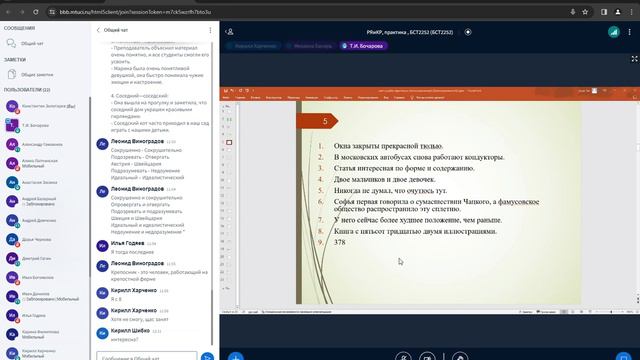Open the plus actions button

tap(236, 356)
